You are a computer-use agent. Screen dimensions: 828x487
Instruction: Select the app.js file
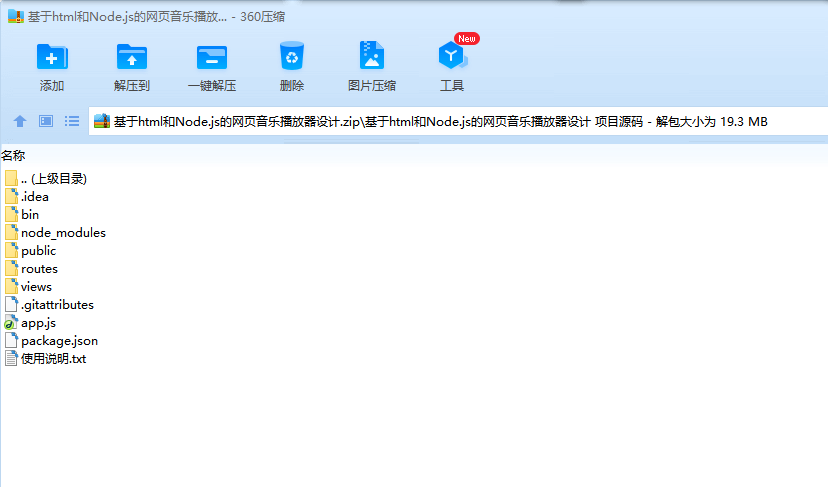[30, 322]
